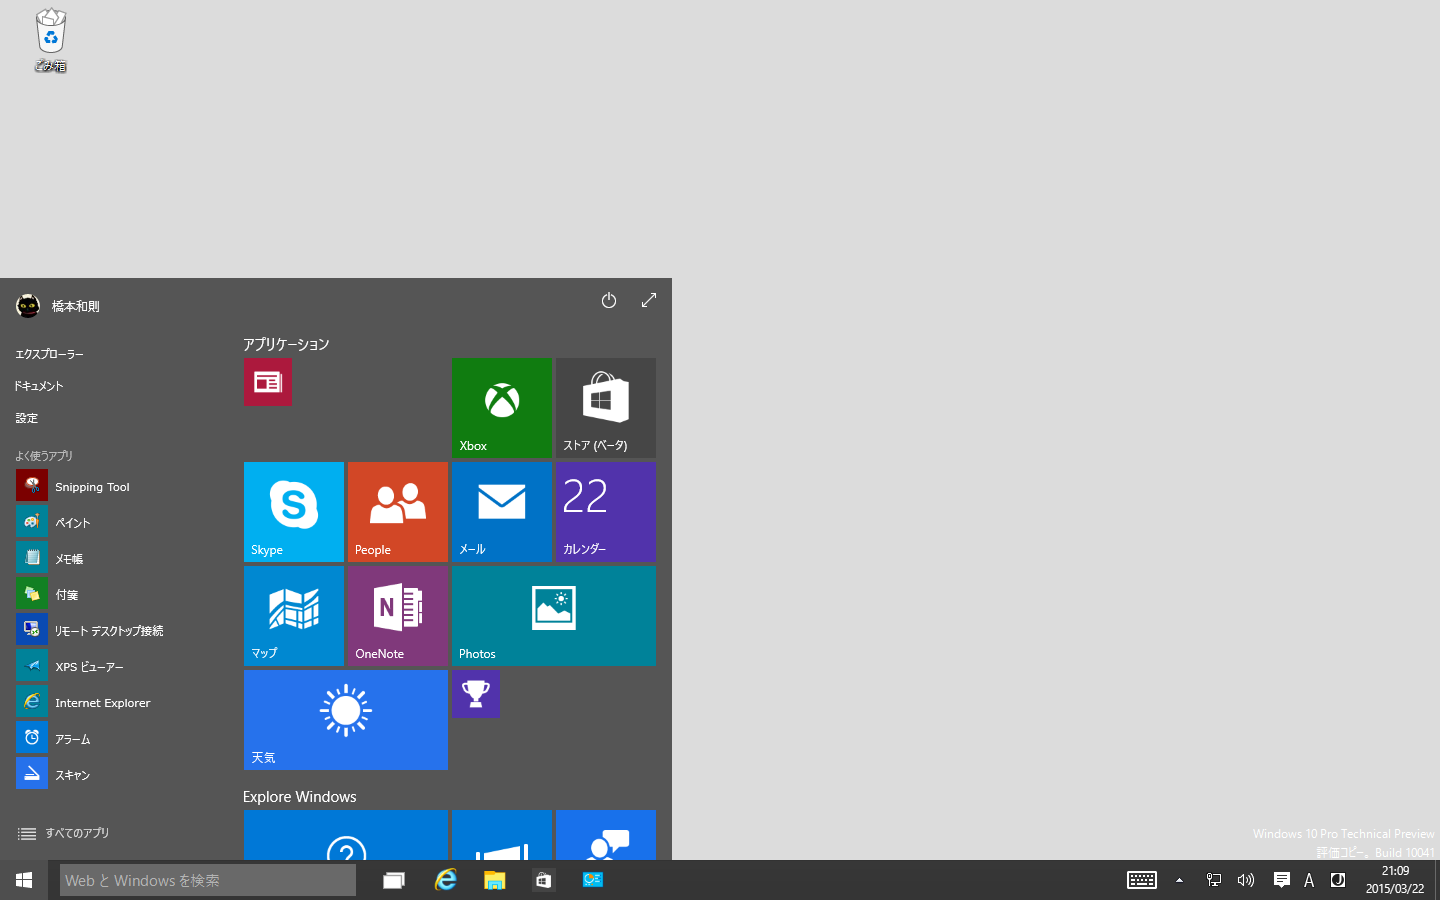1440x900 pixels.
Task: Open Internet Explorer on the taskbar
Action: click(x=445, y=880)
